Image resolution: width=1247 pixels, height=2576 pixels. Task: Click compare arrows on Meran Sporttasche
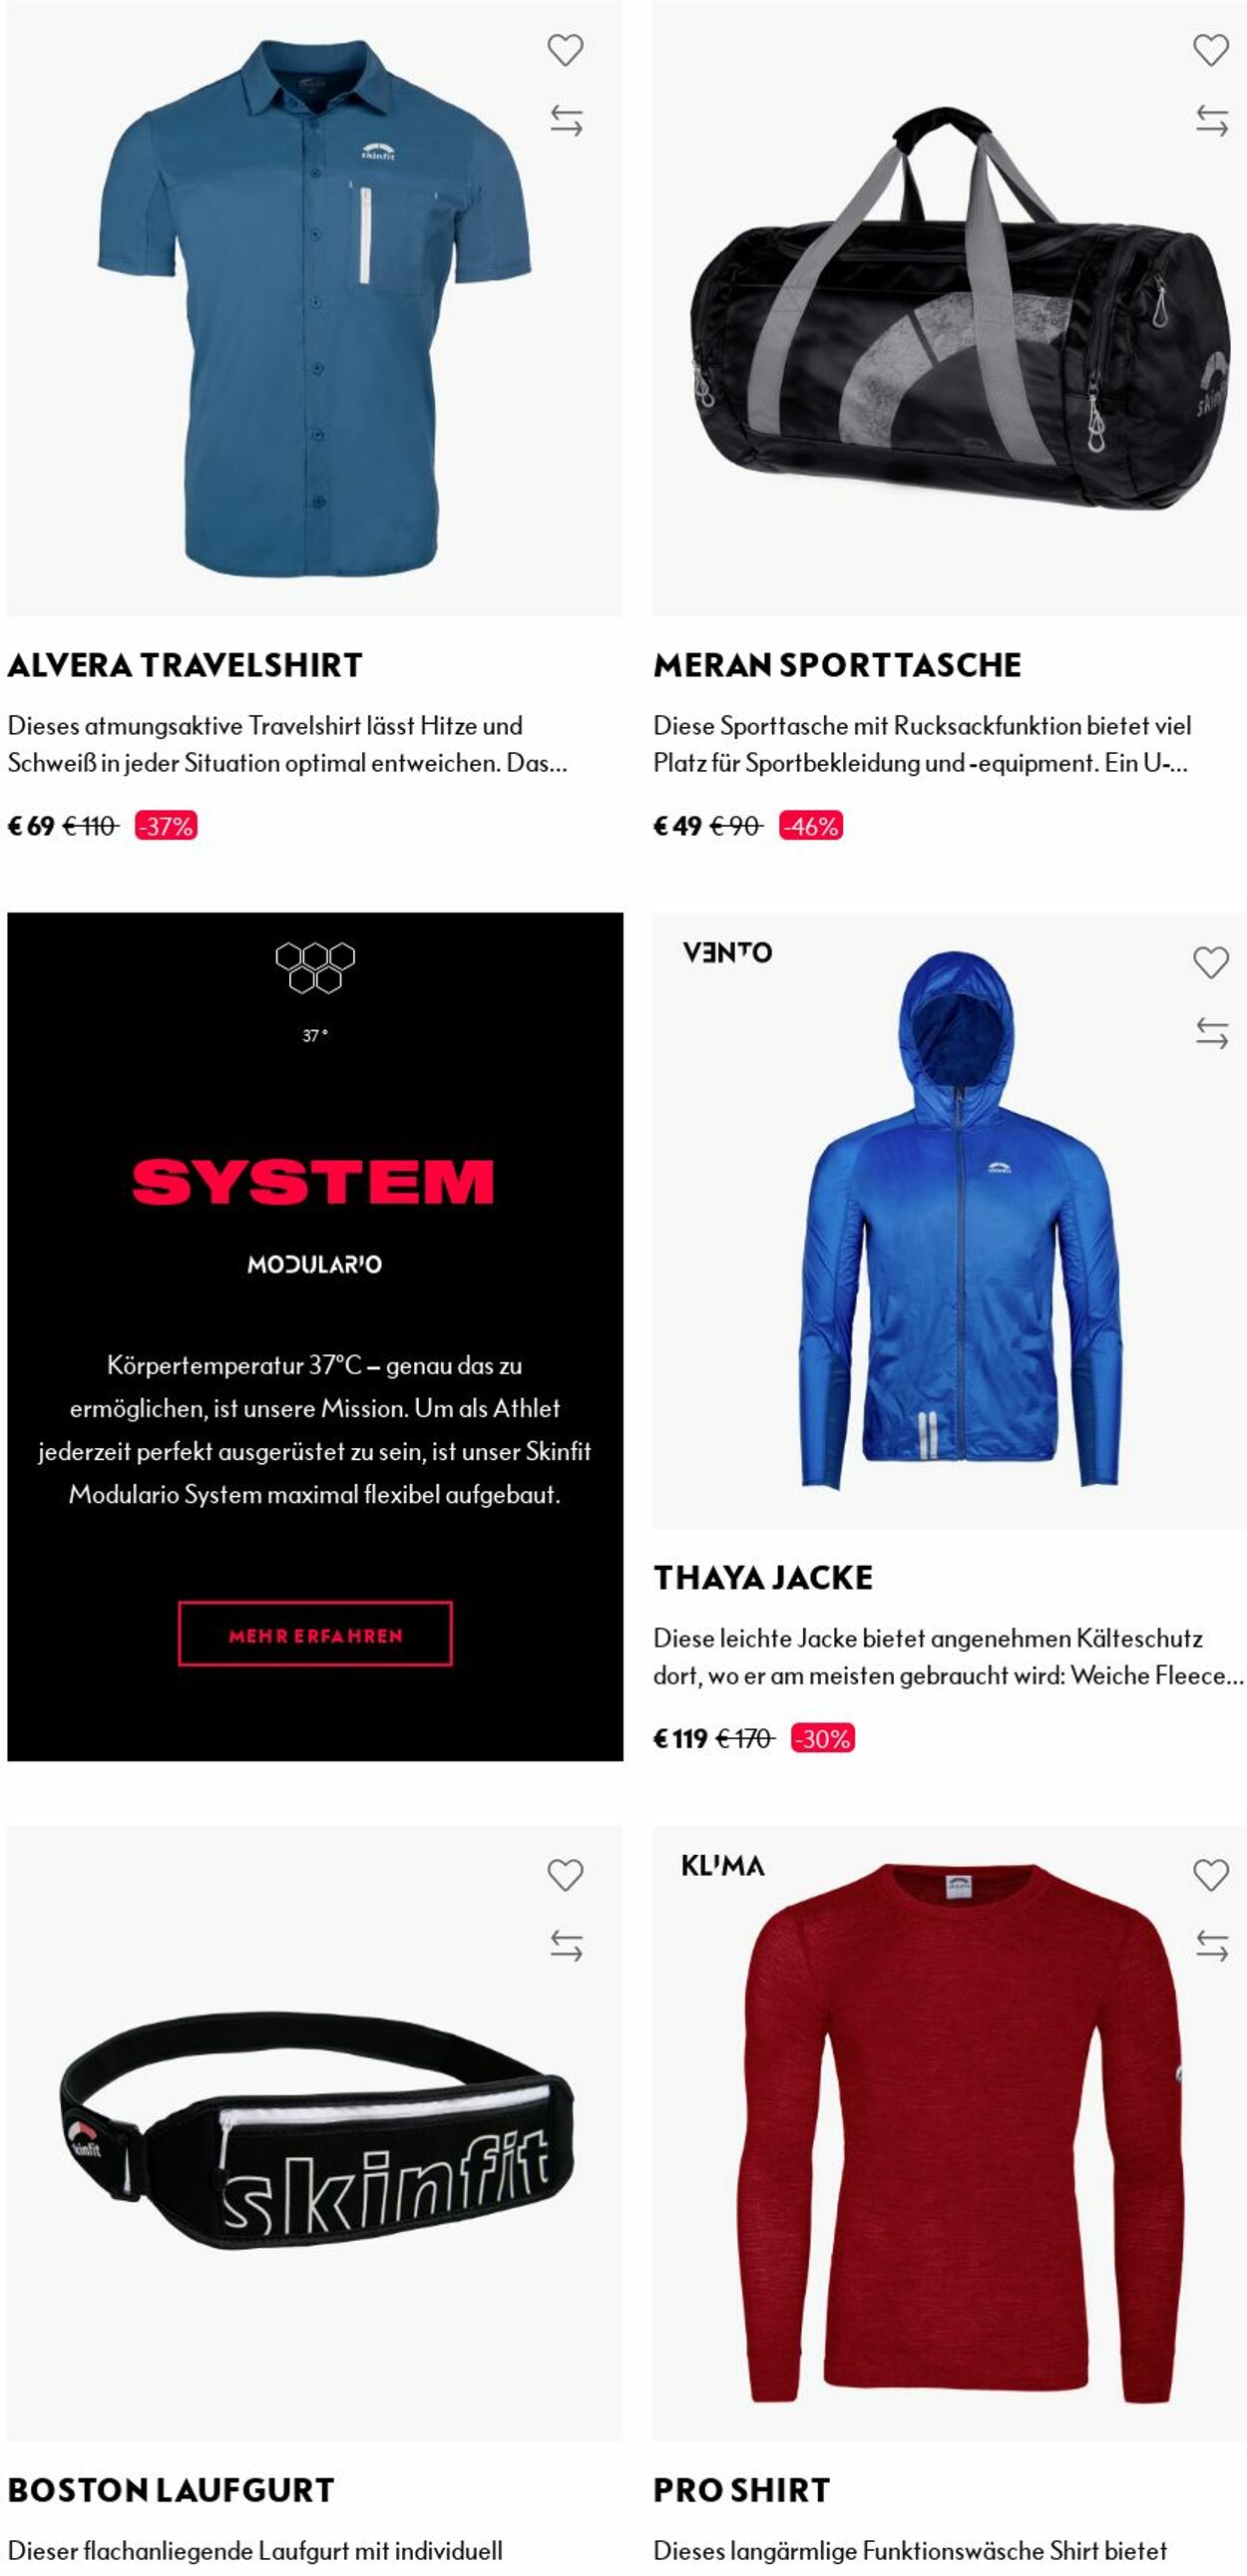pos(1212,121)
